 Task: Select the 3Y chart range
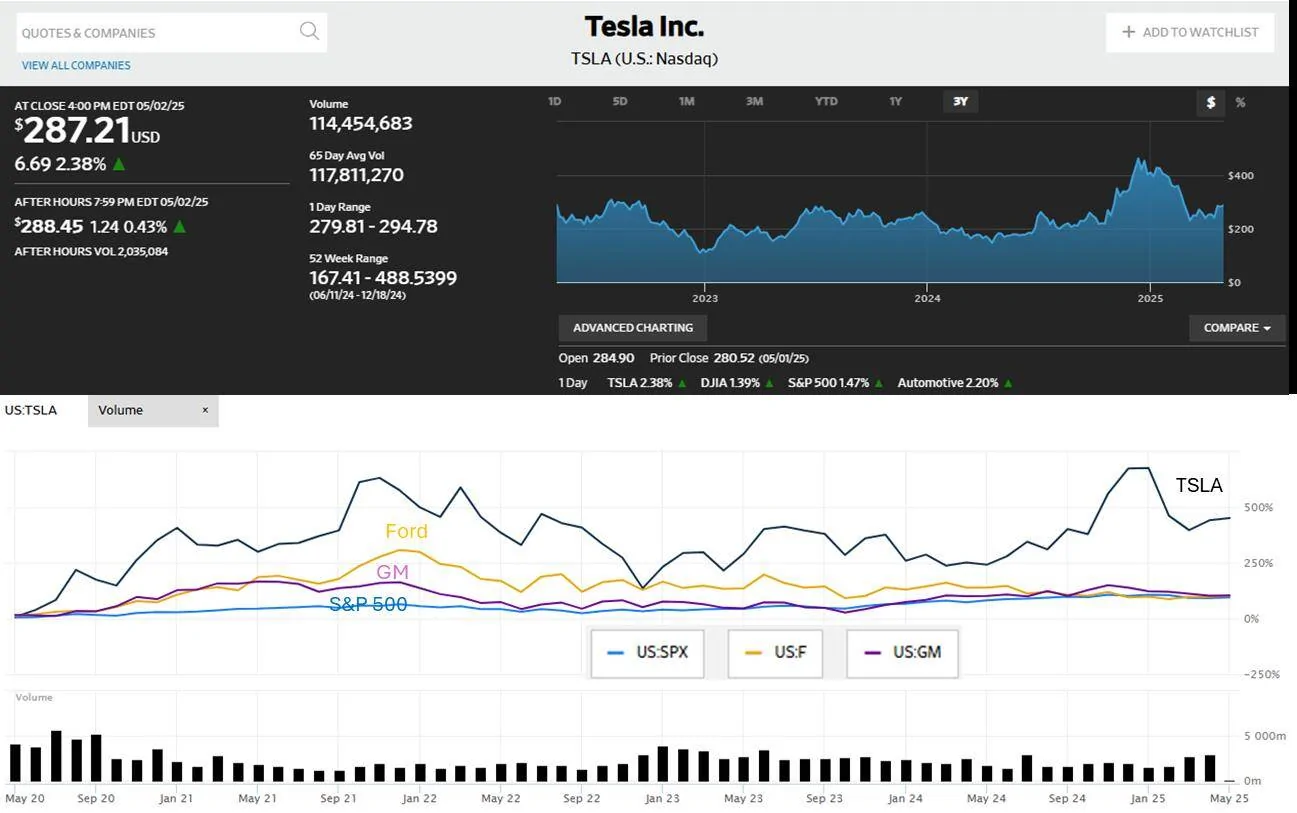(960, 101)
